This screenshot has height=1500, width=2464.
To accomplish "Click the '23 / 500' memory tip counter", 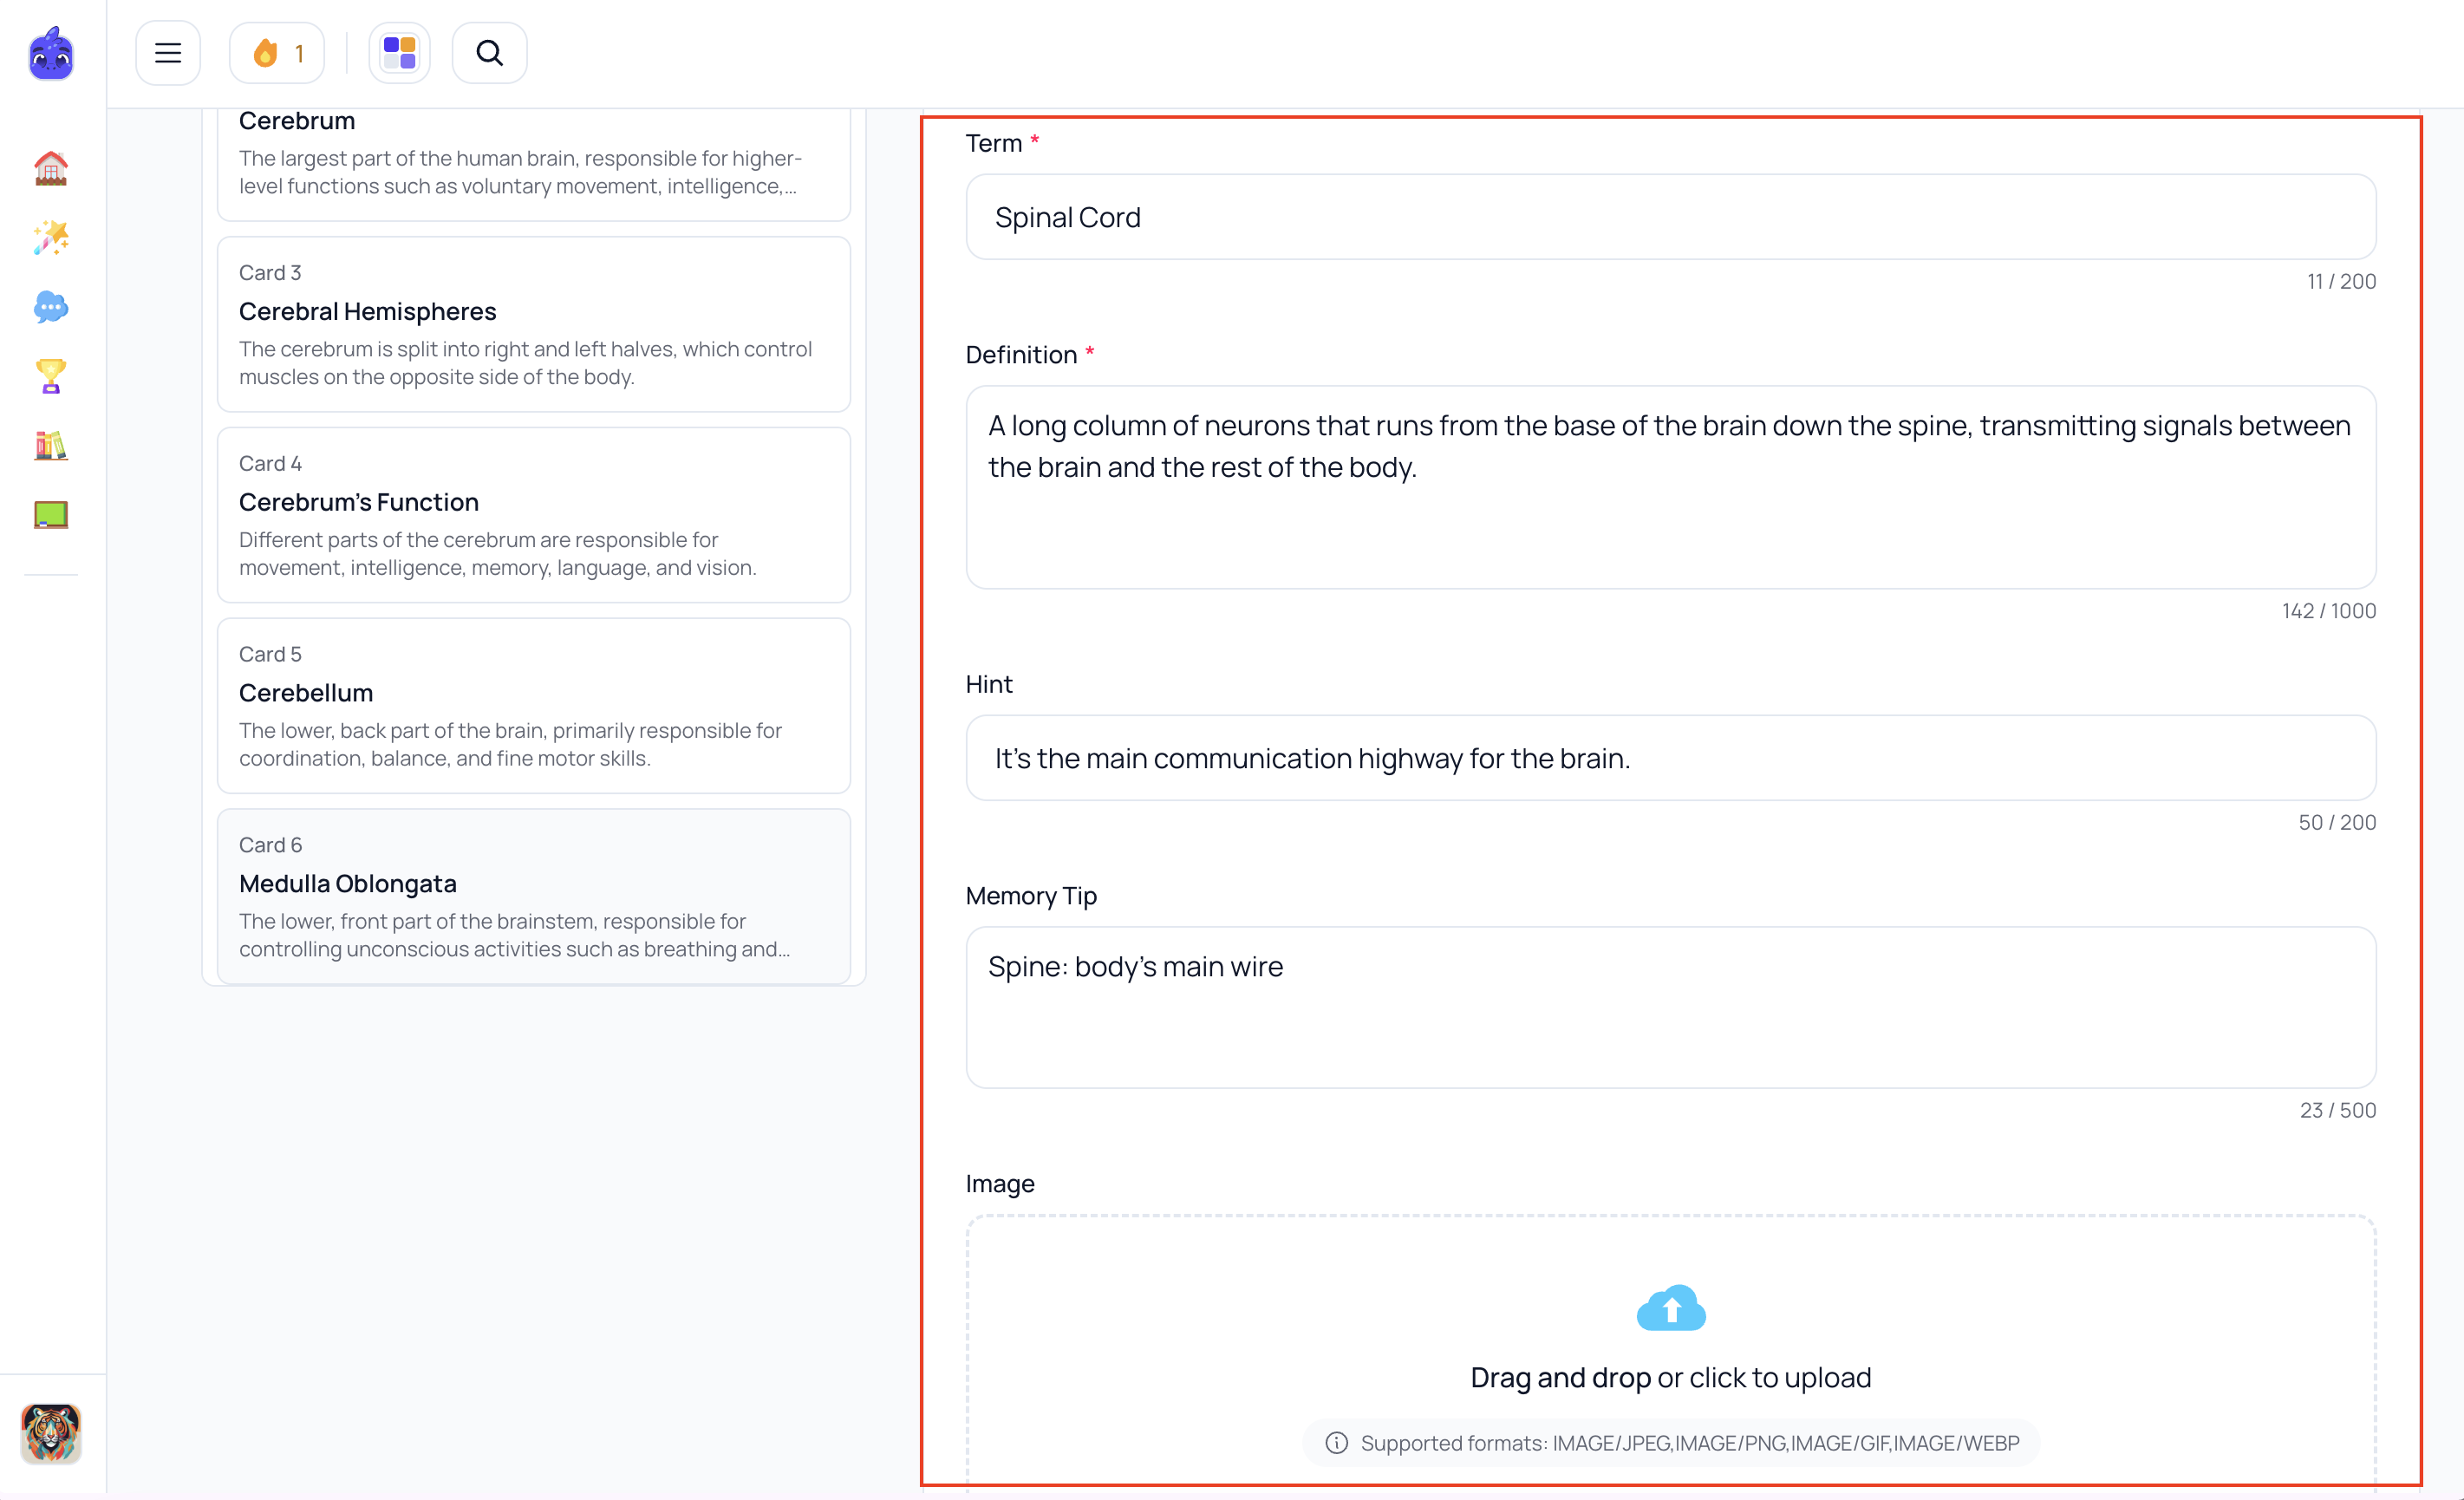I will [x=2337, y=1110].
